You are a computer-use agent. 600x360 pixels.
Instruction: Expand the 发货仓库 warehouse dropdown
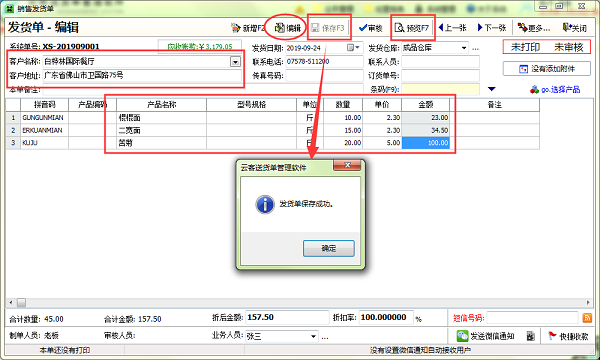464,48
